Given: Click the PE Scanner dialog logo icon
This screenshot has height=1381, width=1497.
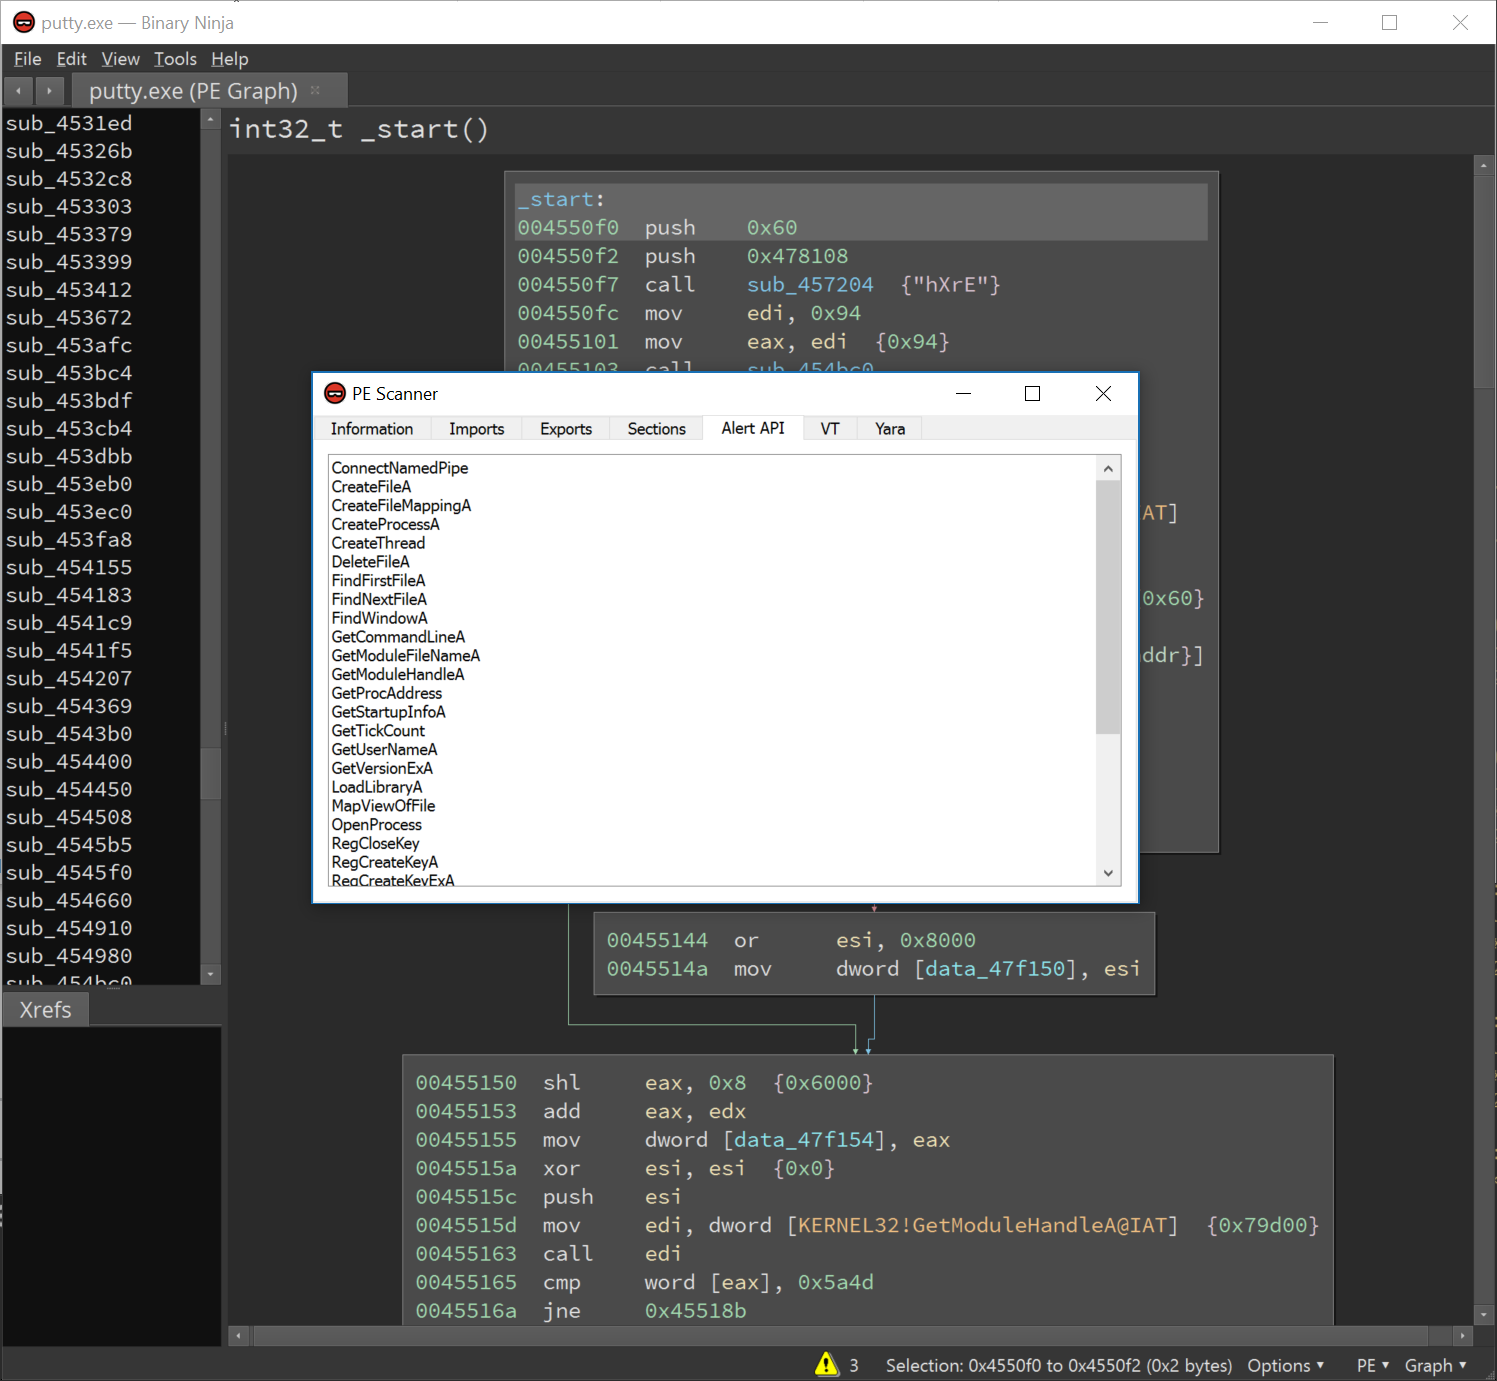Looking at the screenshot, I should pos(335,394).
